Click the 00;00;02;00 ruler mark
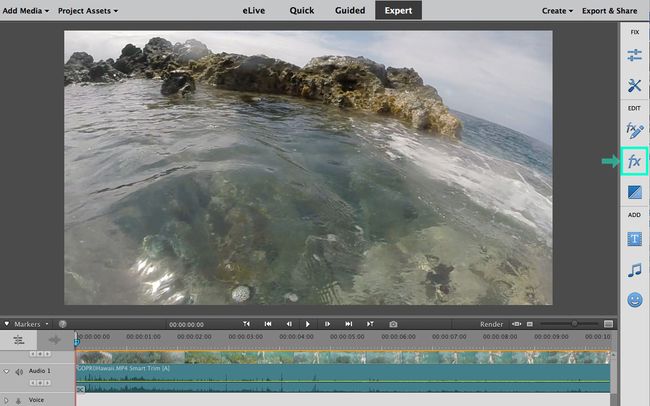 pyautogui.click(x=194, y=336)
